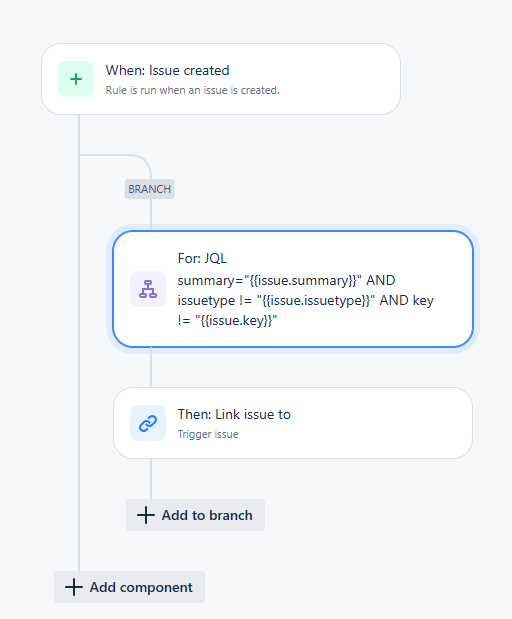Add a new step to the branch
The width and height of the screenshot is (512, 619).
click(x=195, y=515)
